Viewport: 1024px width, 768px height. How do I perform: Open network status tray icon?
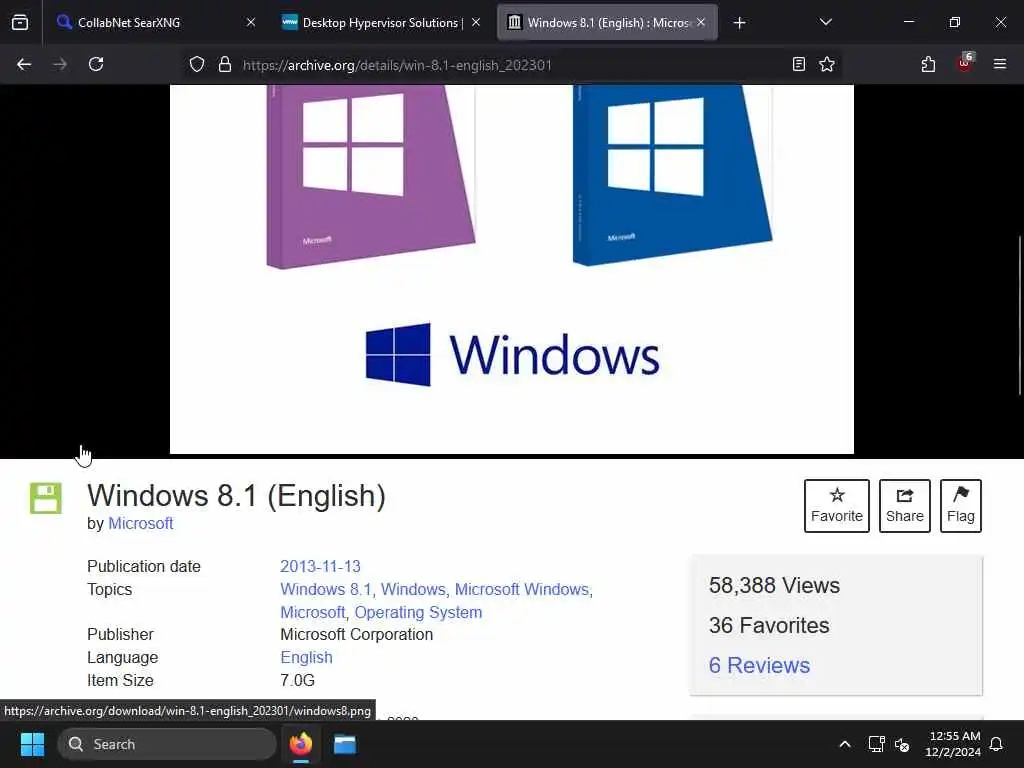tap(876, 744)
